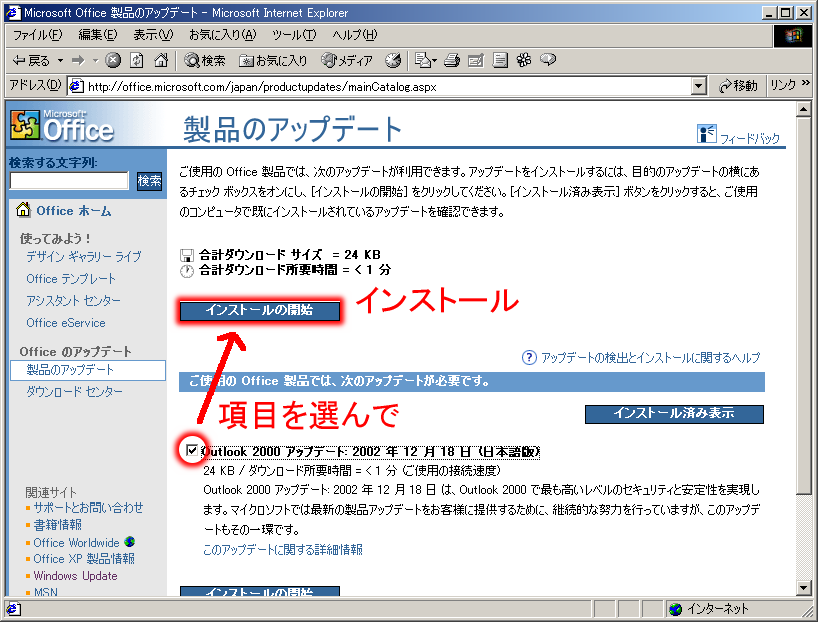Click the scrollbar down arrow
This screenshot has width=818, height=622.
tap(803, 588)
